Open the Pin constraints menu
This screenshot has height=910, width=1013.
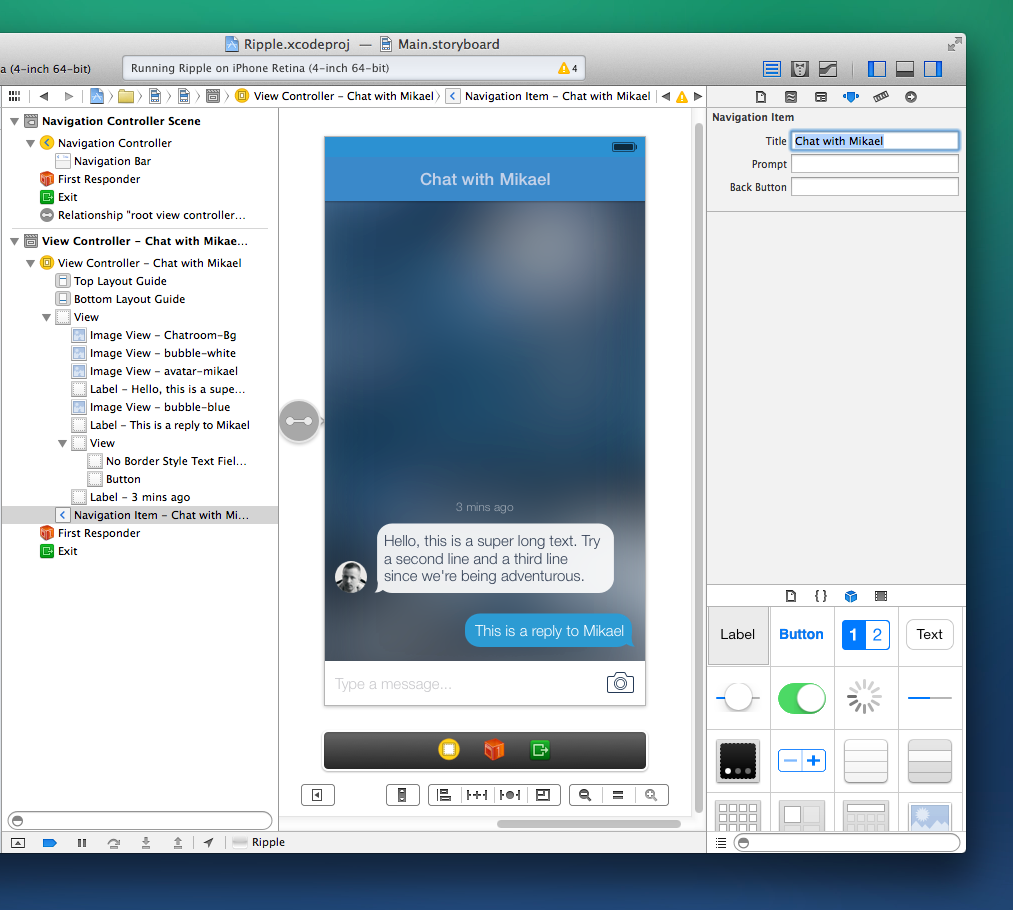tap(477, 795)
